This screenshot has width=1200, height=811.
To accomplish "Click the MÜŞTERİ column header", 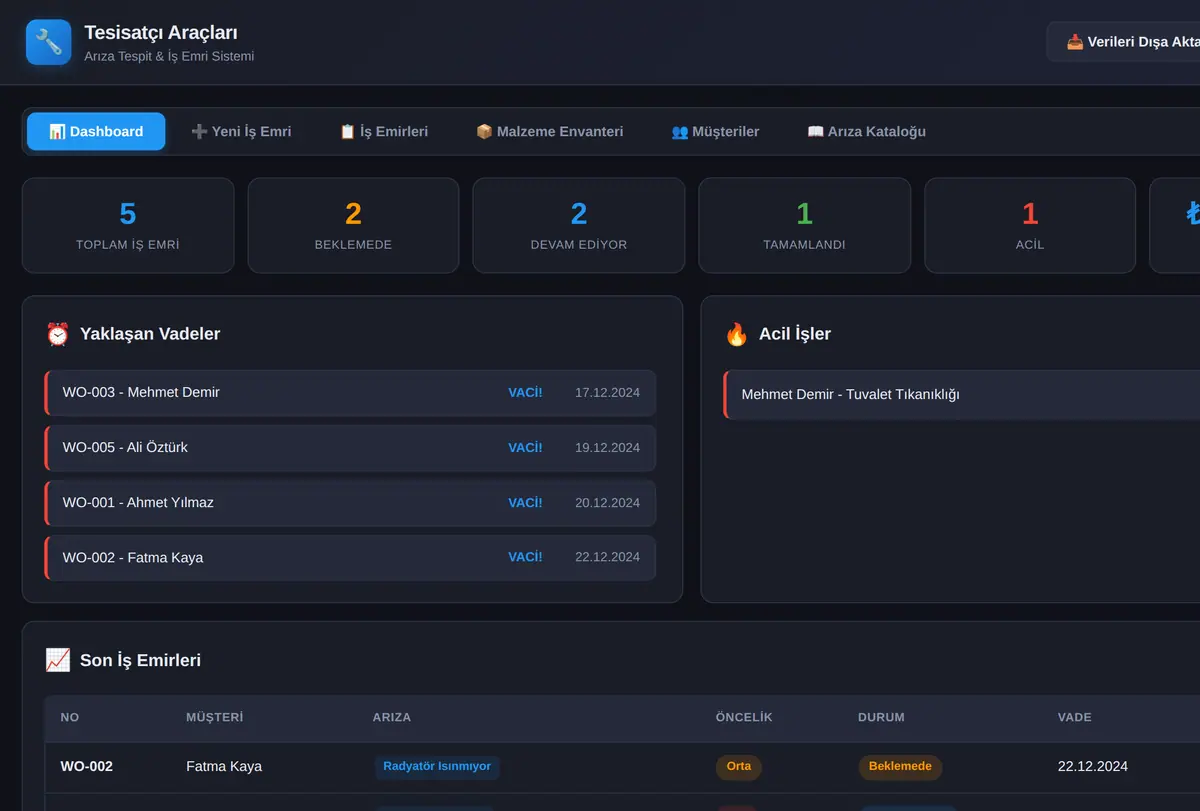I will pos(215,717).
